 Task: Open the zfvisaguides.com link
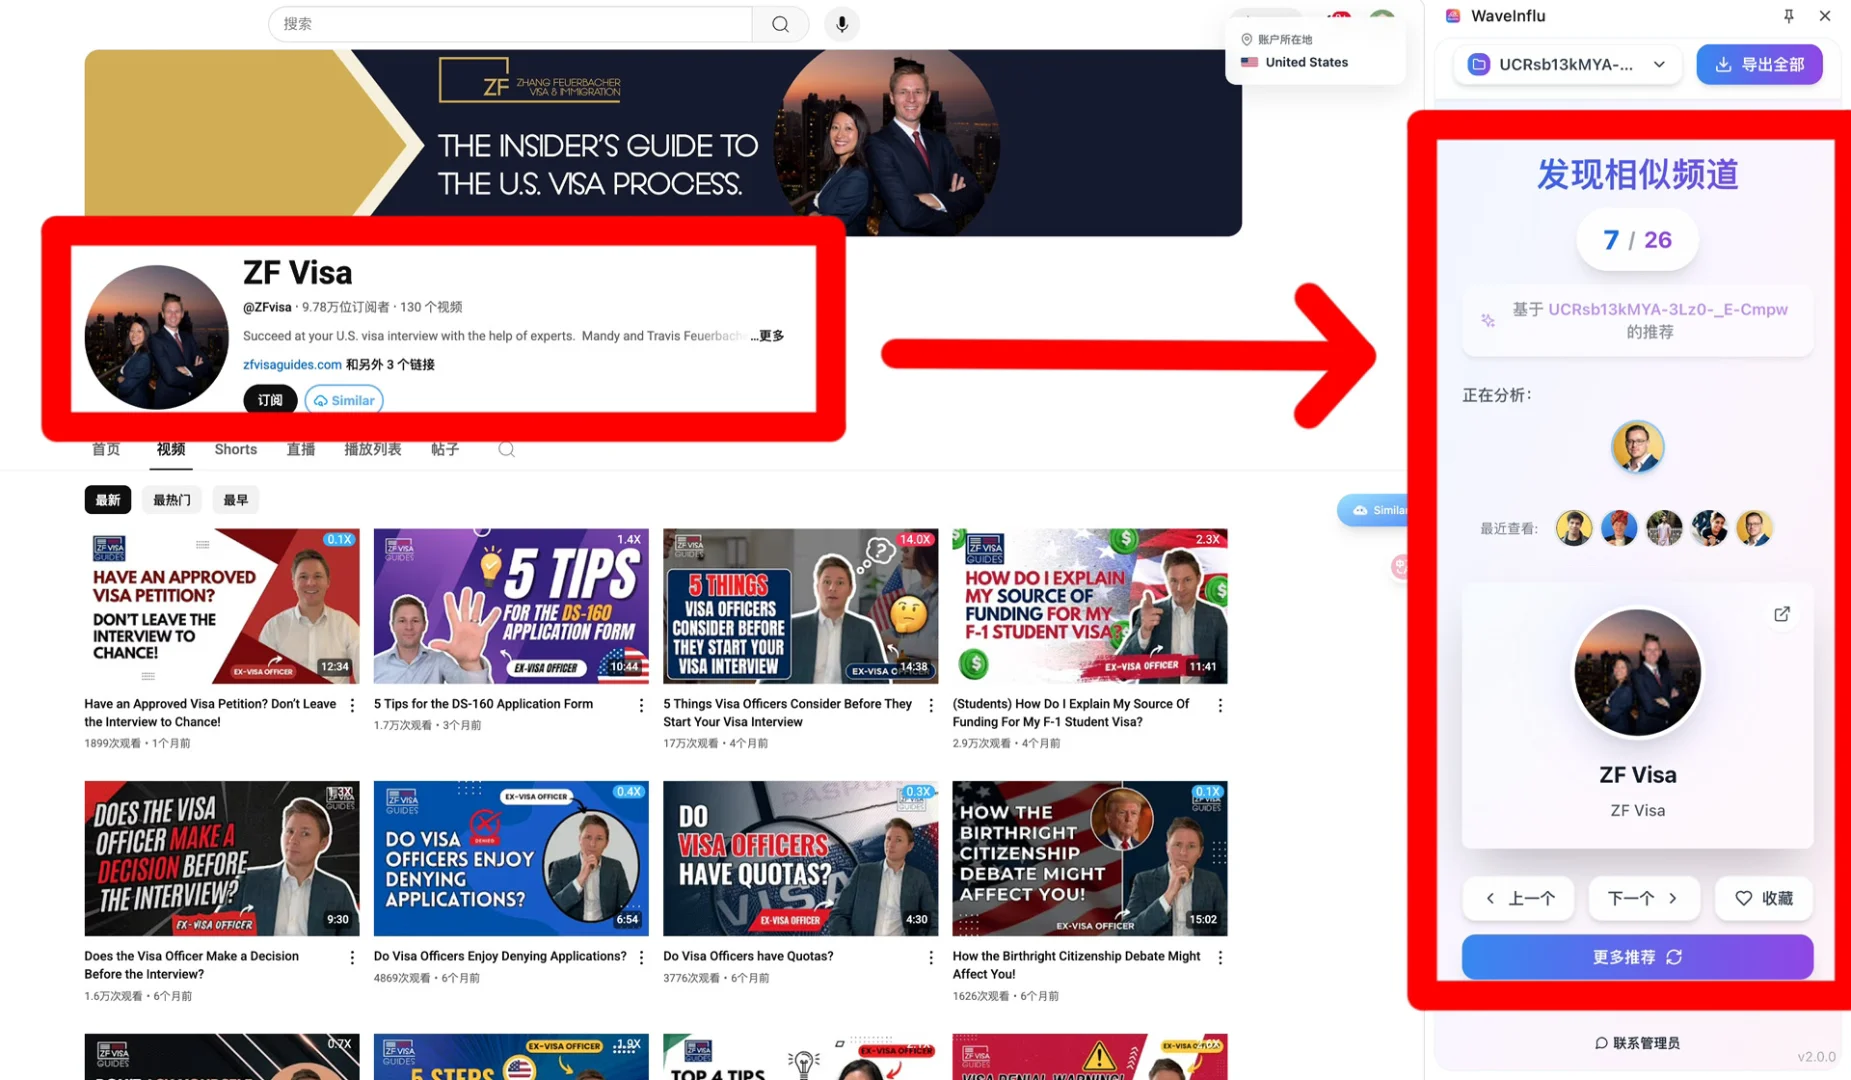(x=292, y=365)
